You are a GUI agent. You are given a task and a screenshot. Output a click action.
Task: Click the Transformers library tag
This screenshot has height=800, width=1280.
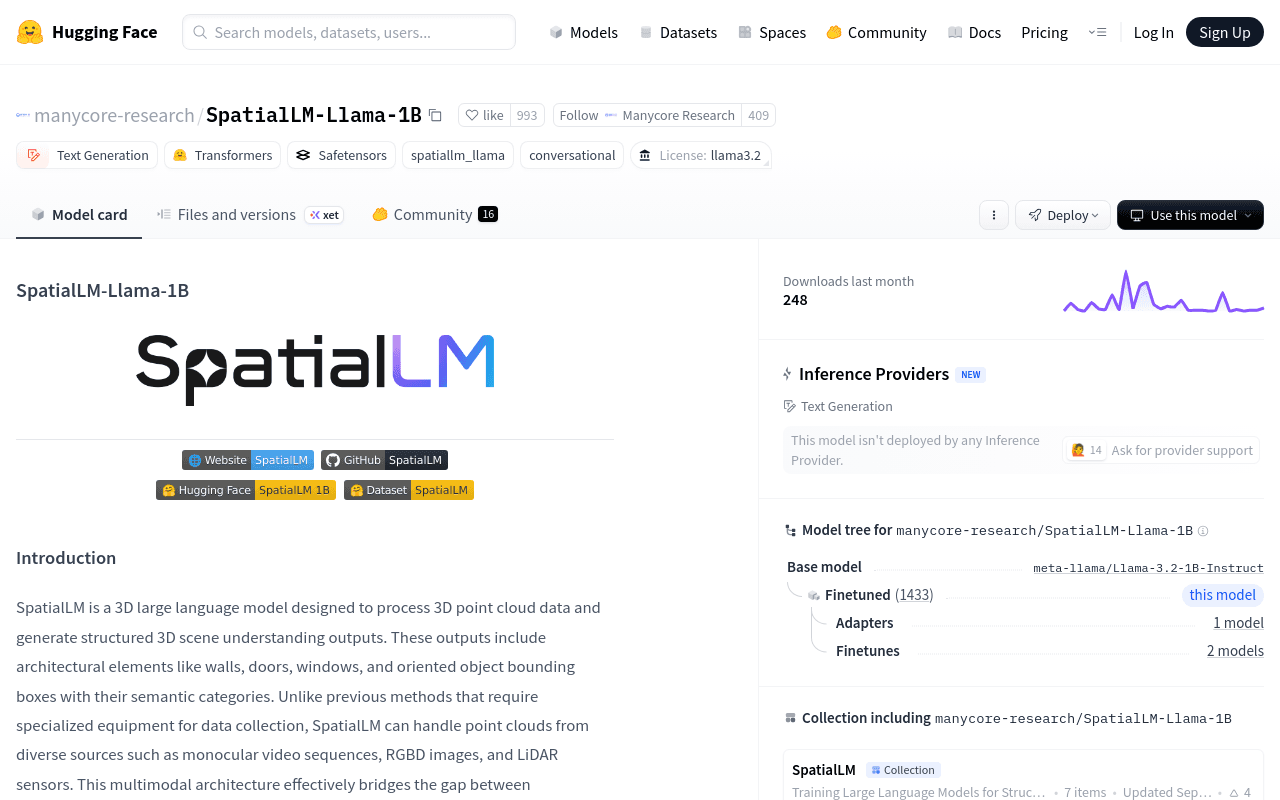coord(222,155)
